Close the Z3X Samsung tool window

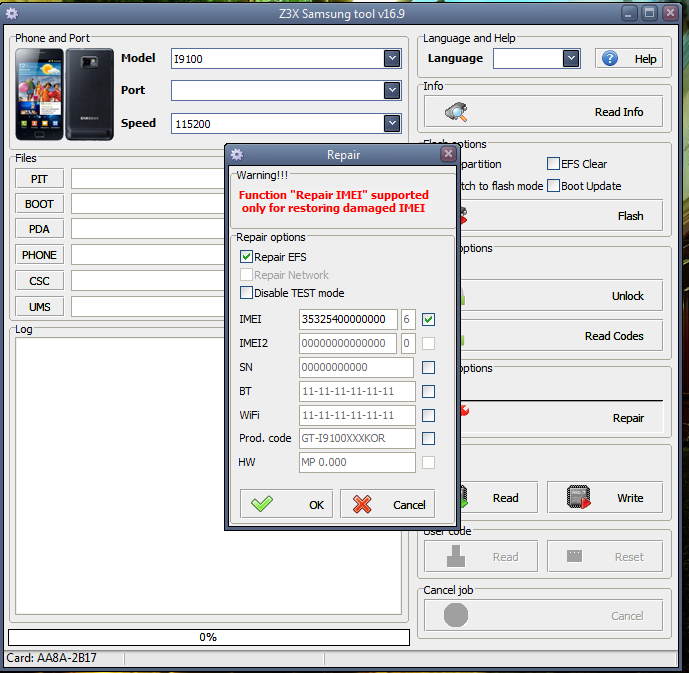[670, 13]
